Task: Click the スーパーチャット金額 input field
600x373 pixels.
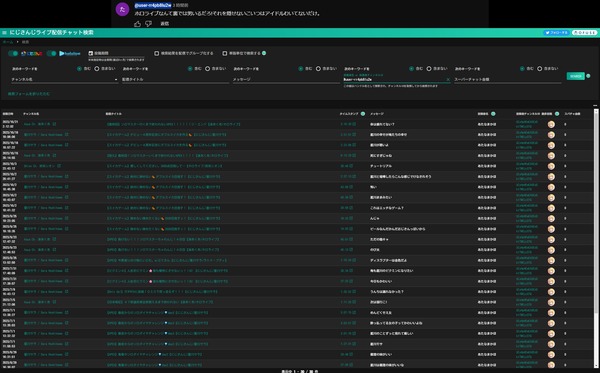Action: [507, 79]
